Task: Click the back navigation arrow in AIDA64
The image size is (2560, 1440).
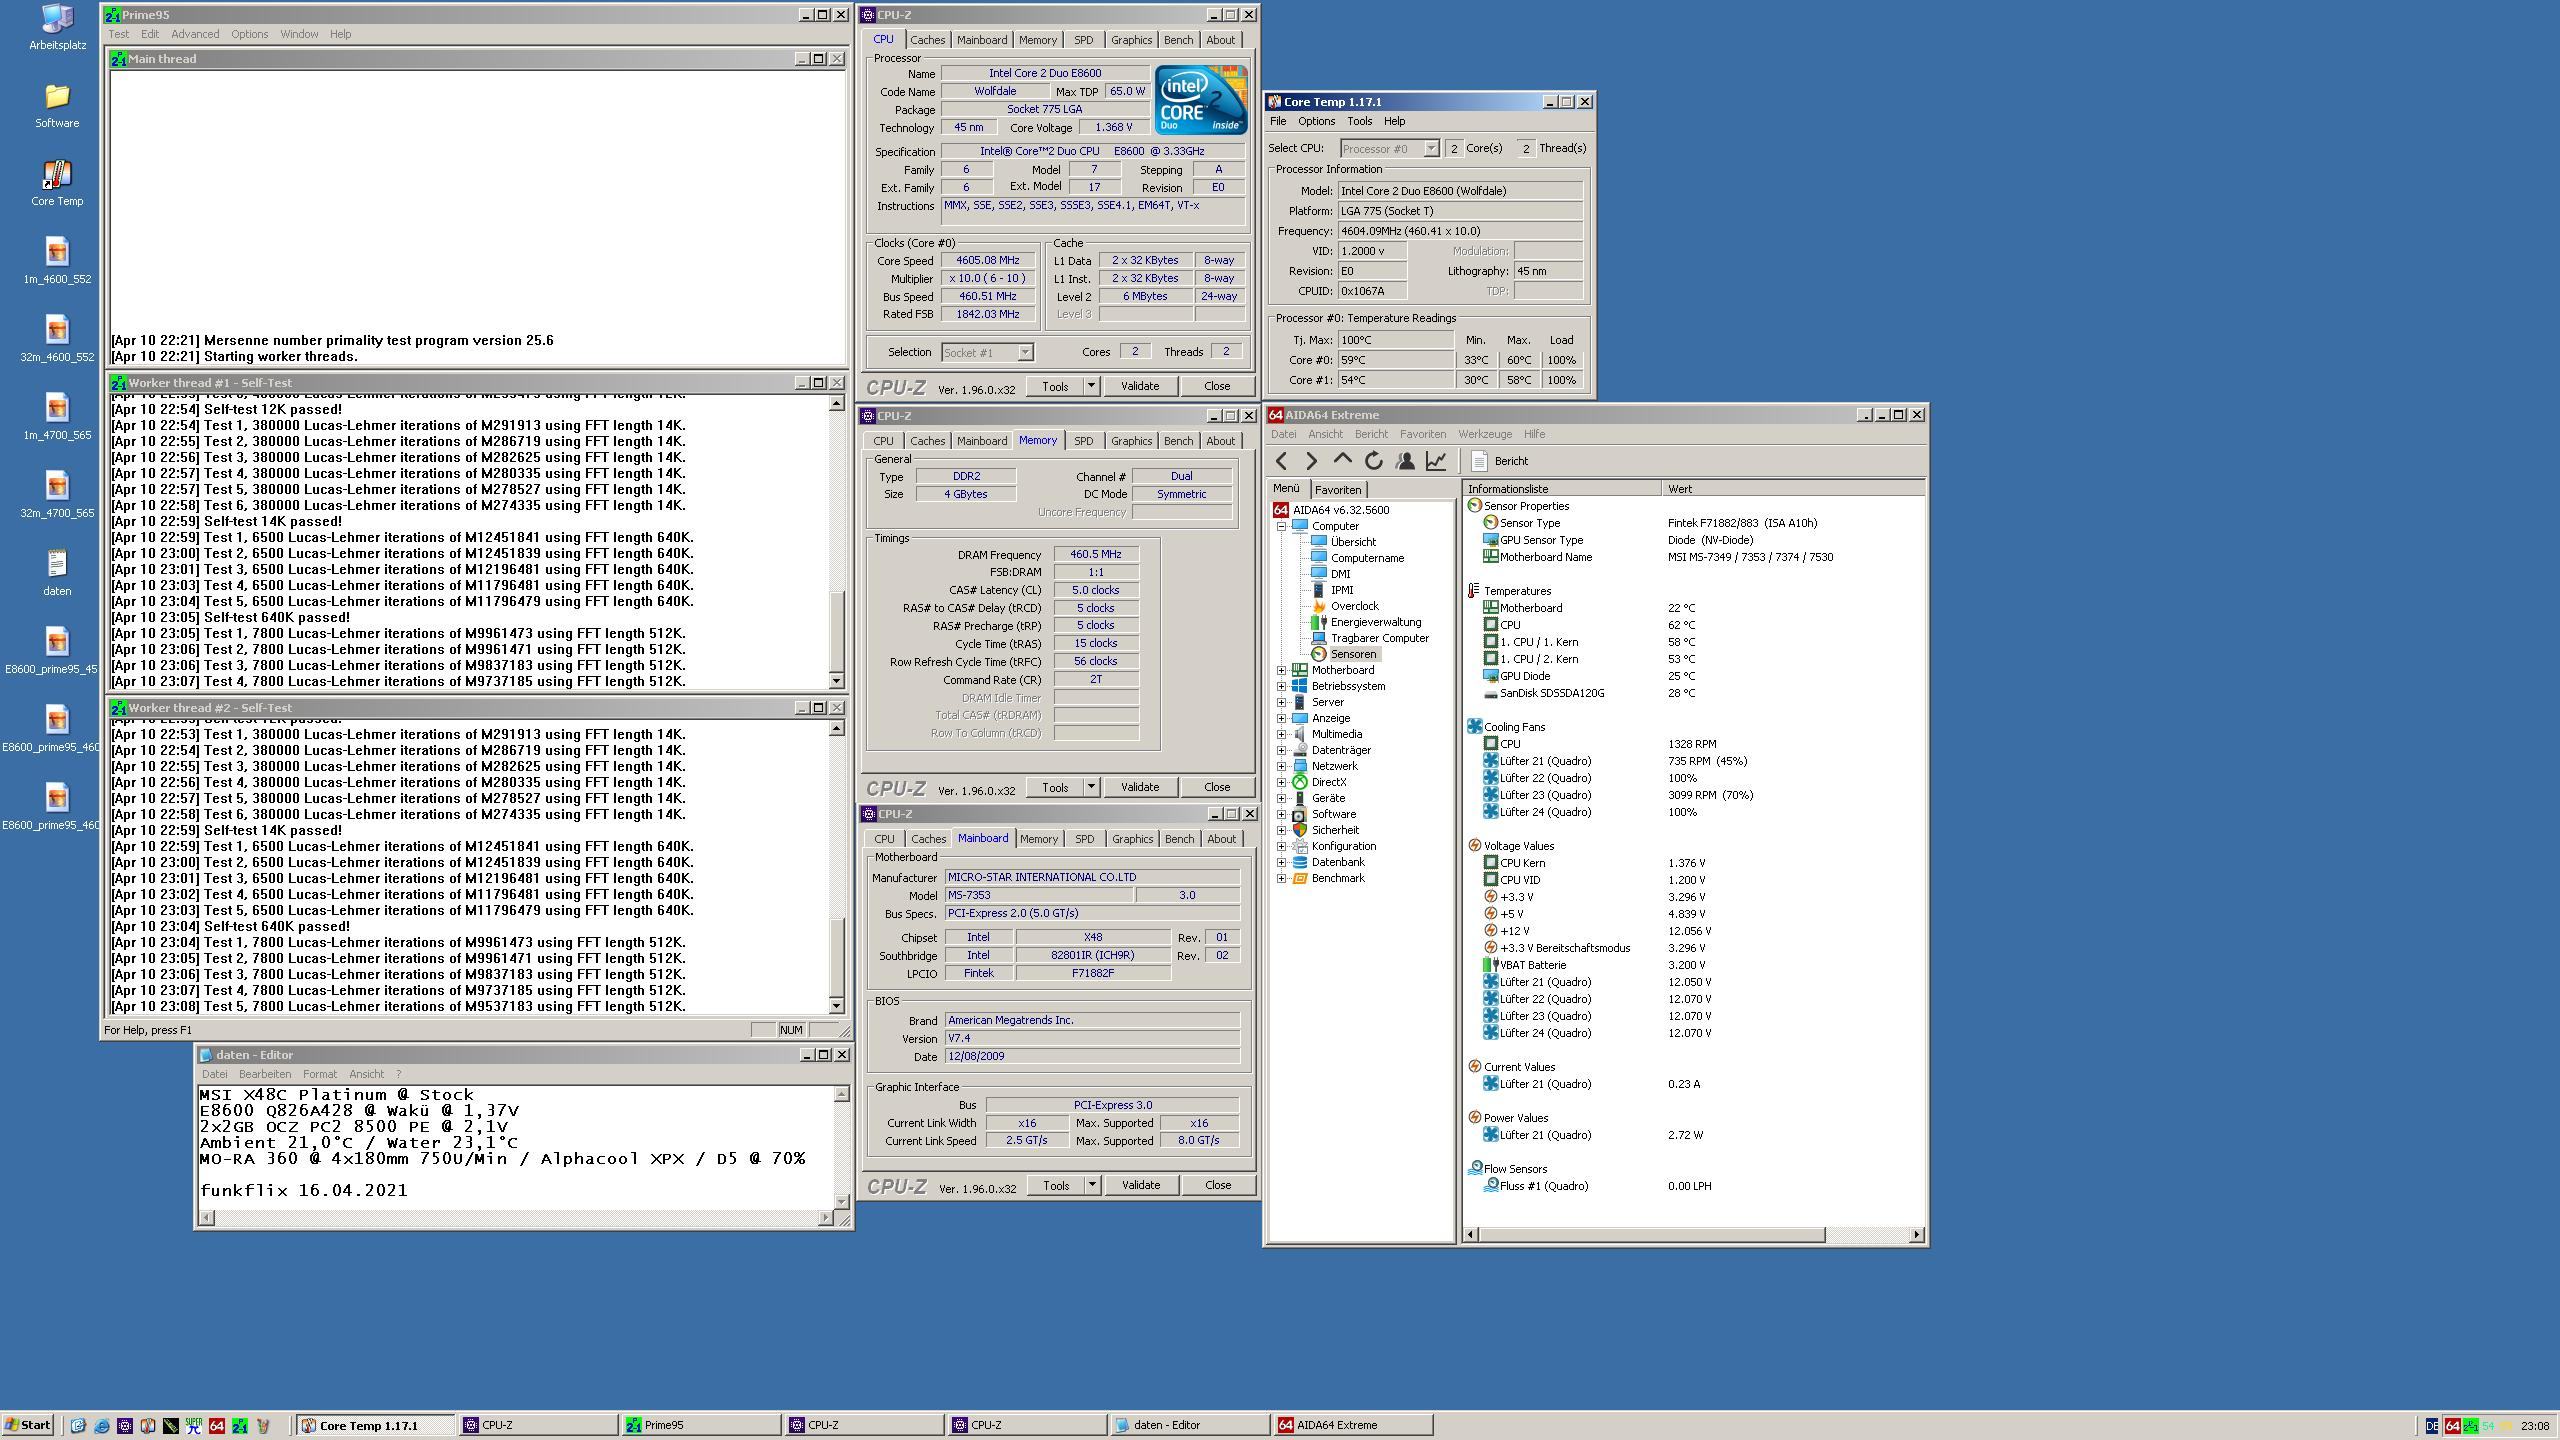Action: point(1282,459)
